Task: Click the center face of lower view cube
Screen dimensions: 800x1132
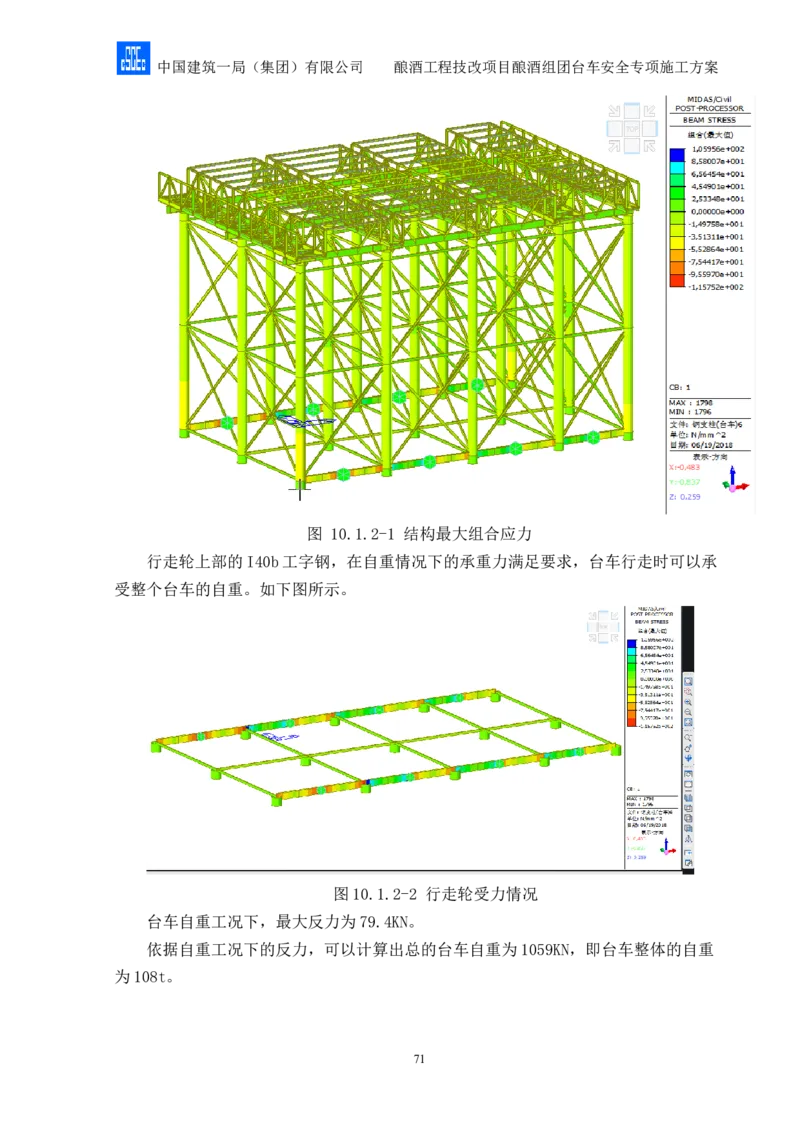Action: pos(603,627)
